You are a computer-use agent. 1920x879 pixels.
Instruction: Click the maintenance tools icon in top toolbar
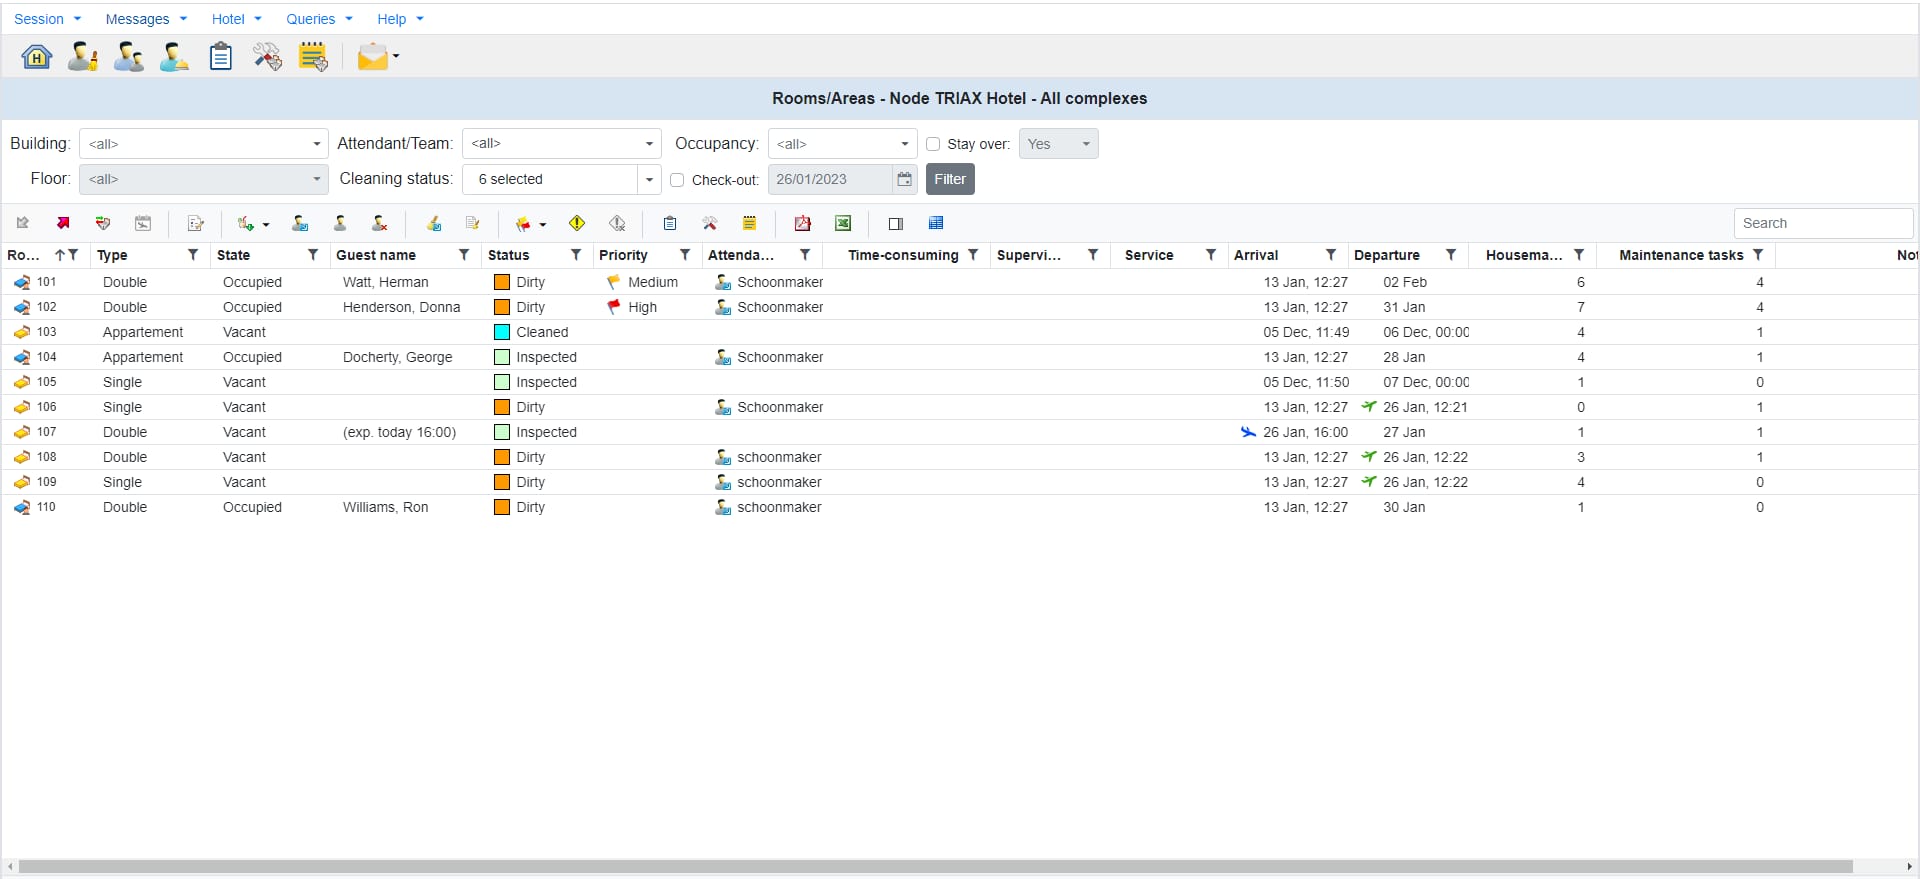pyautogui.click(x=267, y=57)
